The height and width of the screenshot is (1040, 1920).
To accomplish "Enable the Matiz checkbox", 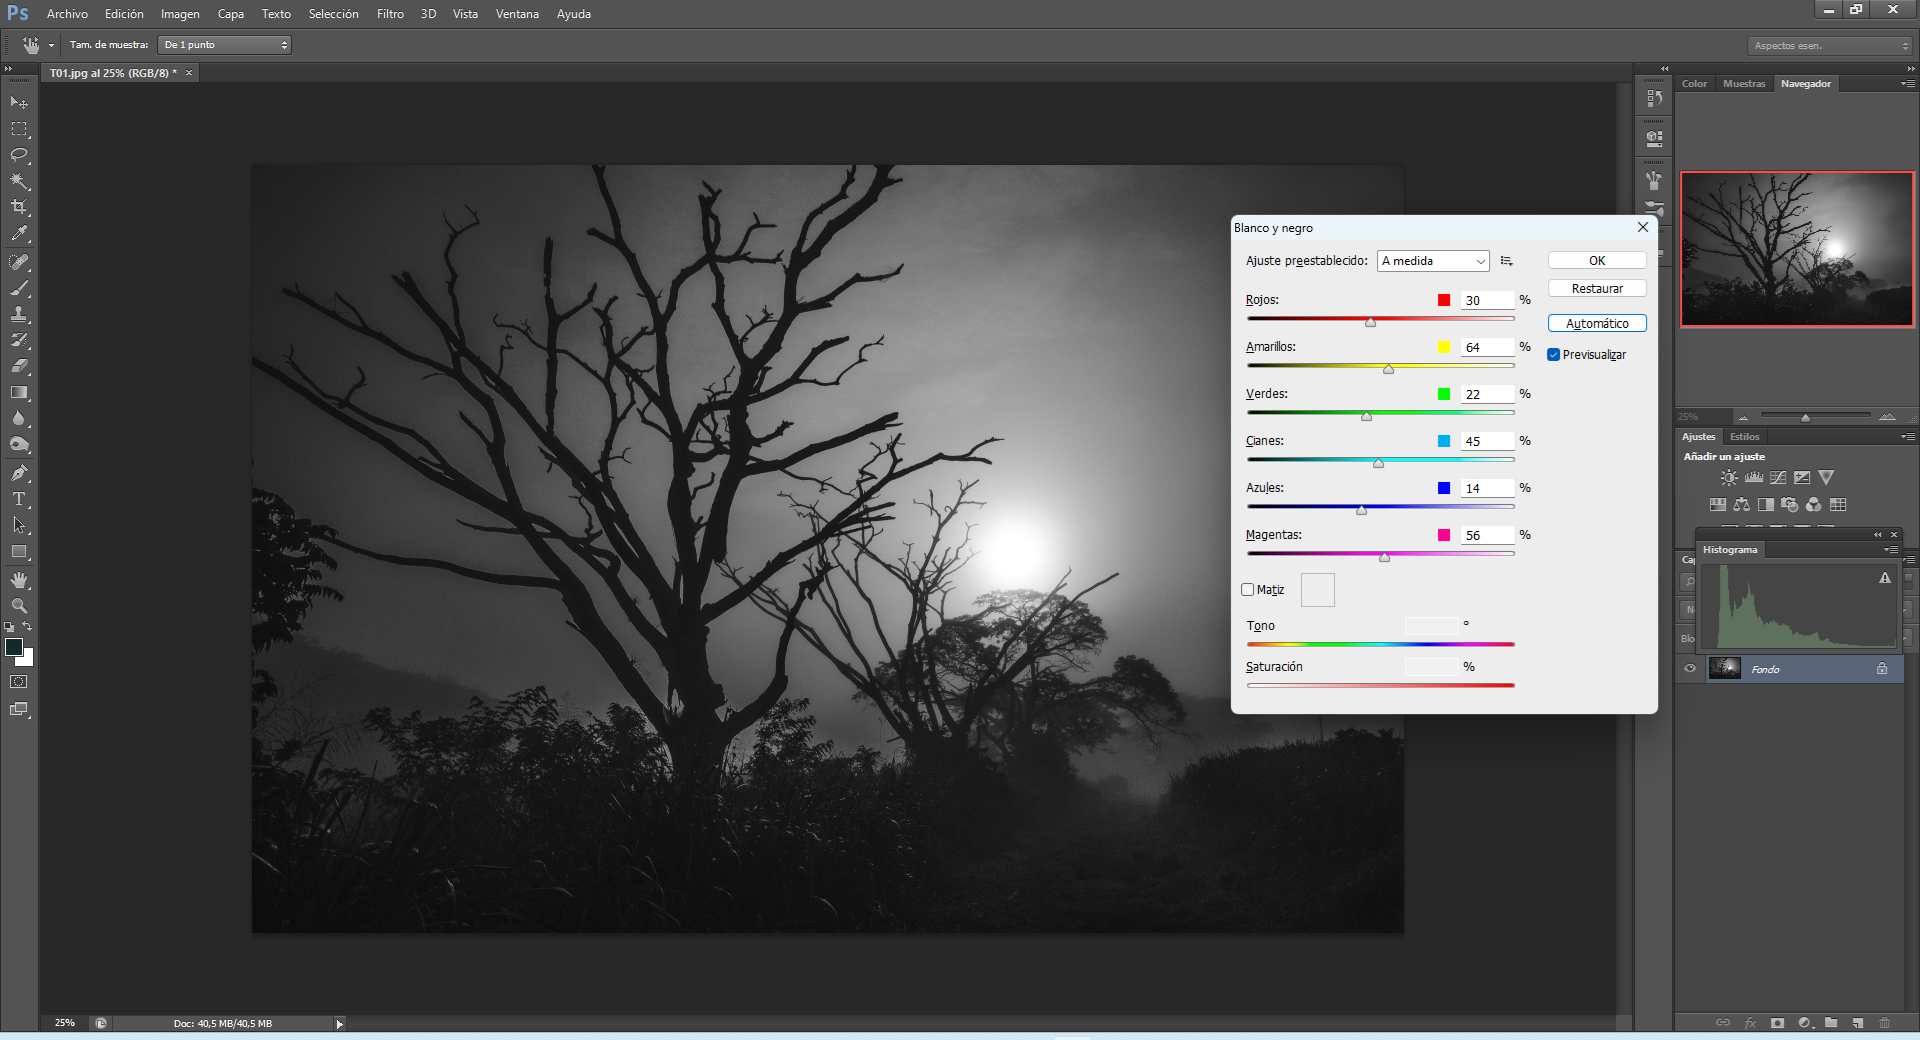I will click(x=1248, y=590).
